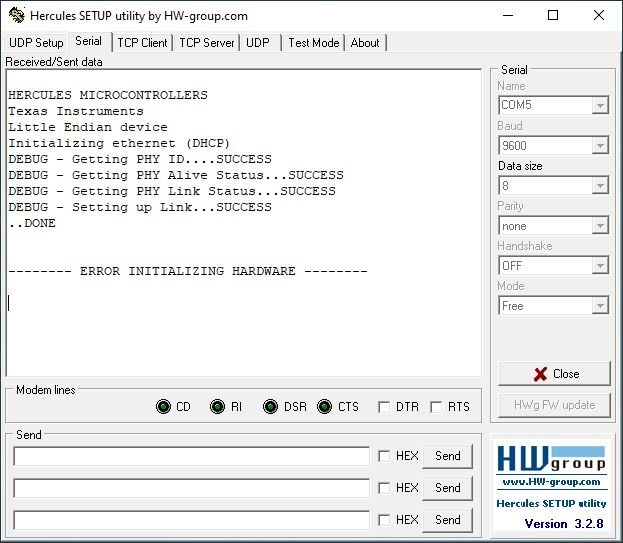Screen dimensions: 623x543
Task: Click the HERCULES MICROCONTROLLERS text line
Action: click(108, 95)
